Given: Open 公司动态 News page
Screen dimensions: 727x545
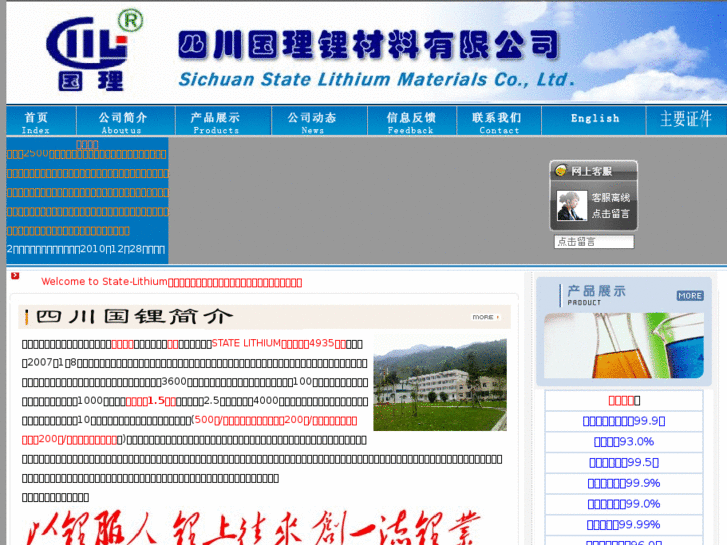Looking at the screenshot, I should [312, 122].
